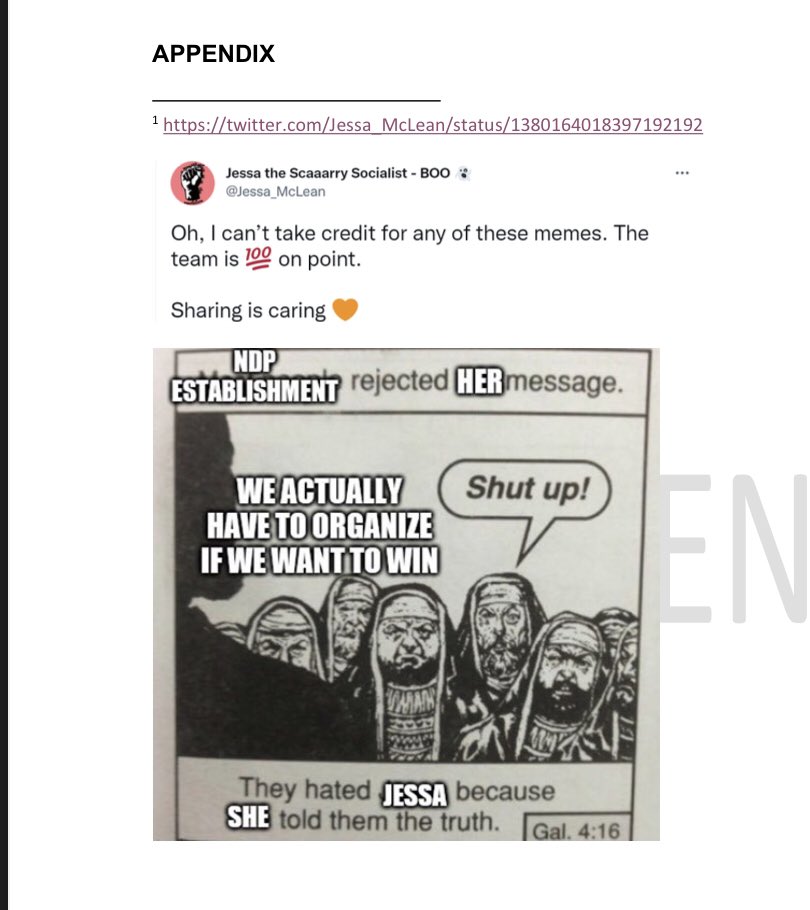Screen dimensions: 810x910
Task: Click the tweet's three-dot more options icon
Action: pos(682,172)
